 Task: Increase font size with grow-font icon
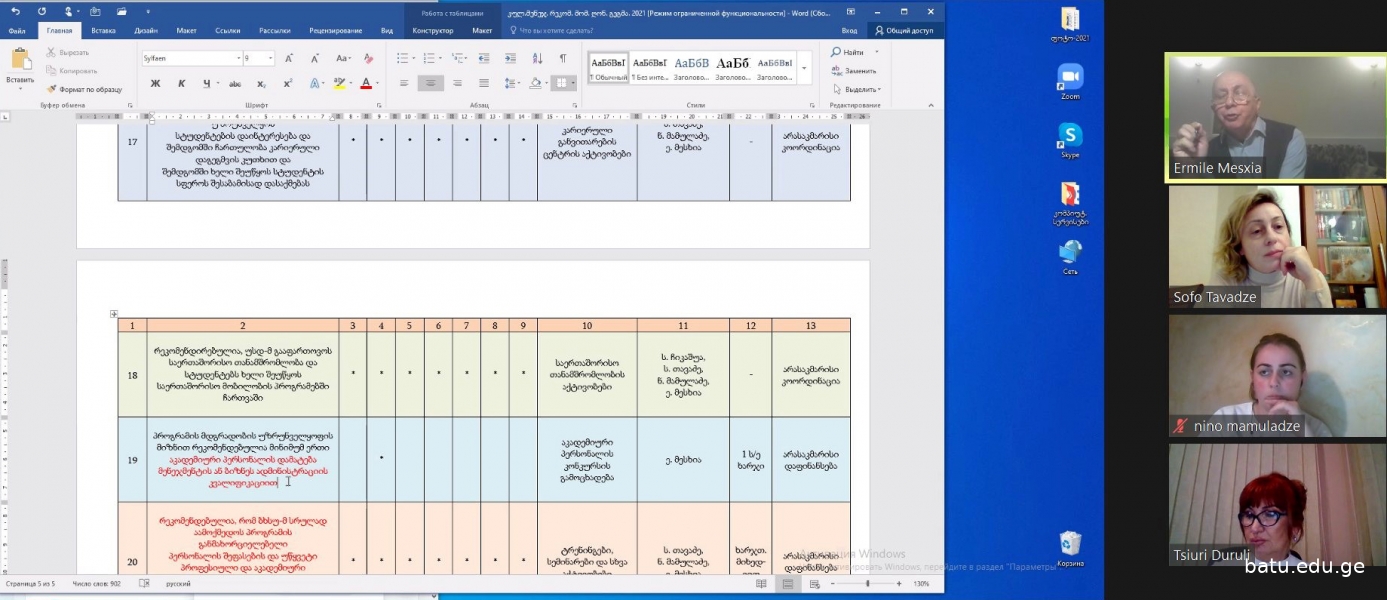(x=289, y=58)
